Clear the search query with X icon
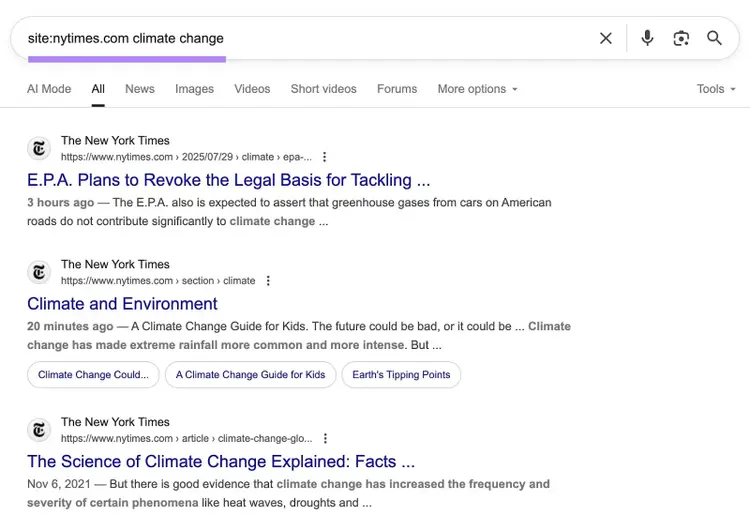 [606, 38]
